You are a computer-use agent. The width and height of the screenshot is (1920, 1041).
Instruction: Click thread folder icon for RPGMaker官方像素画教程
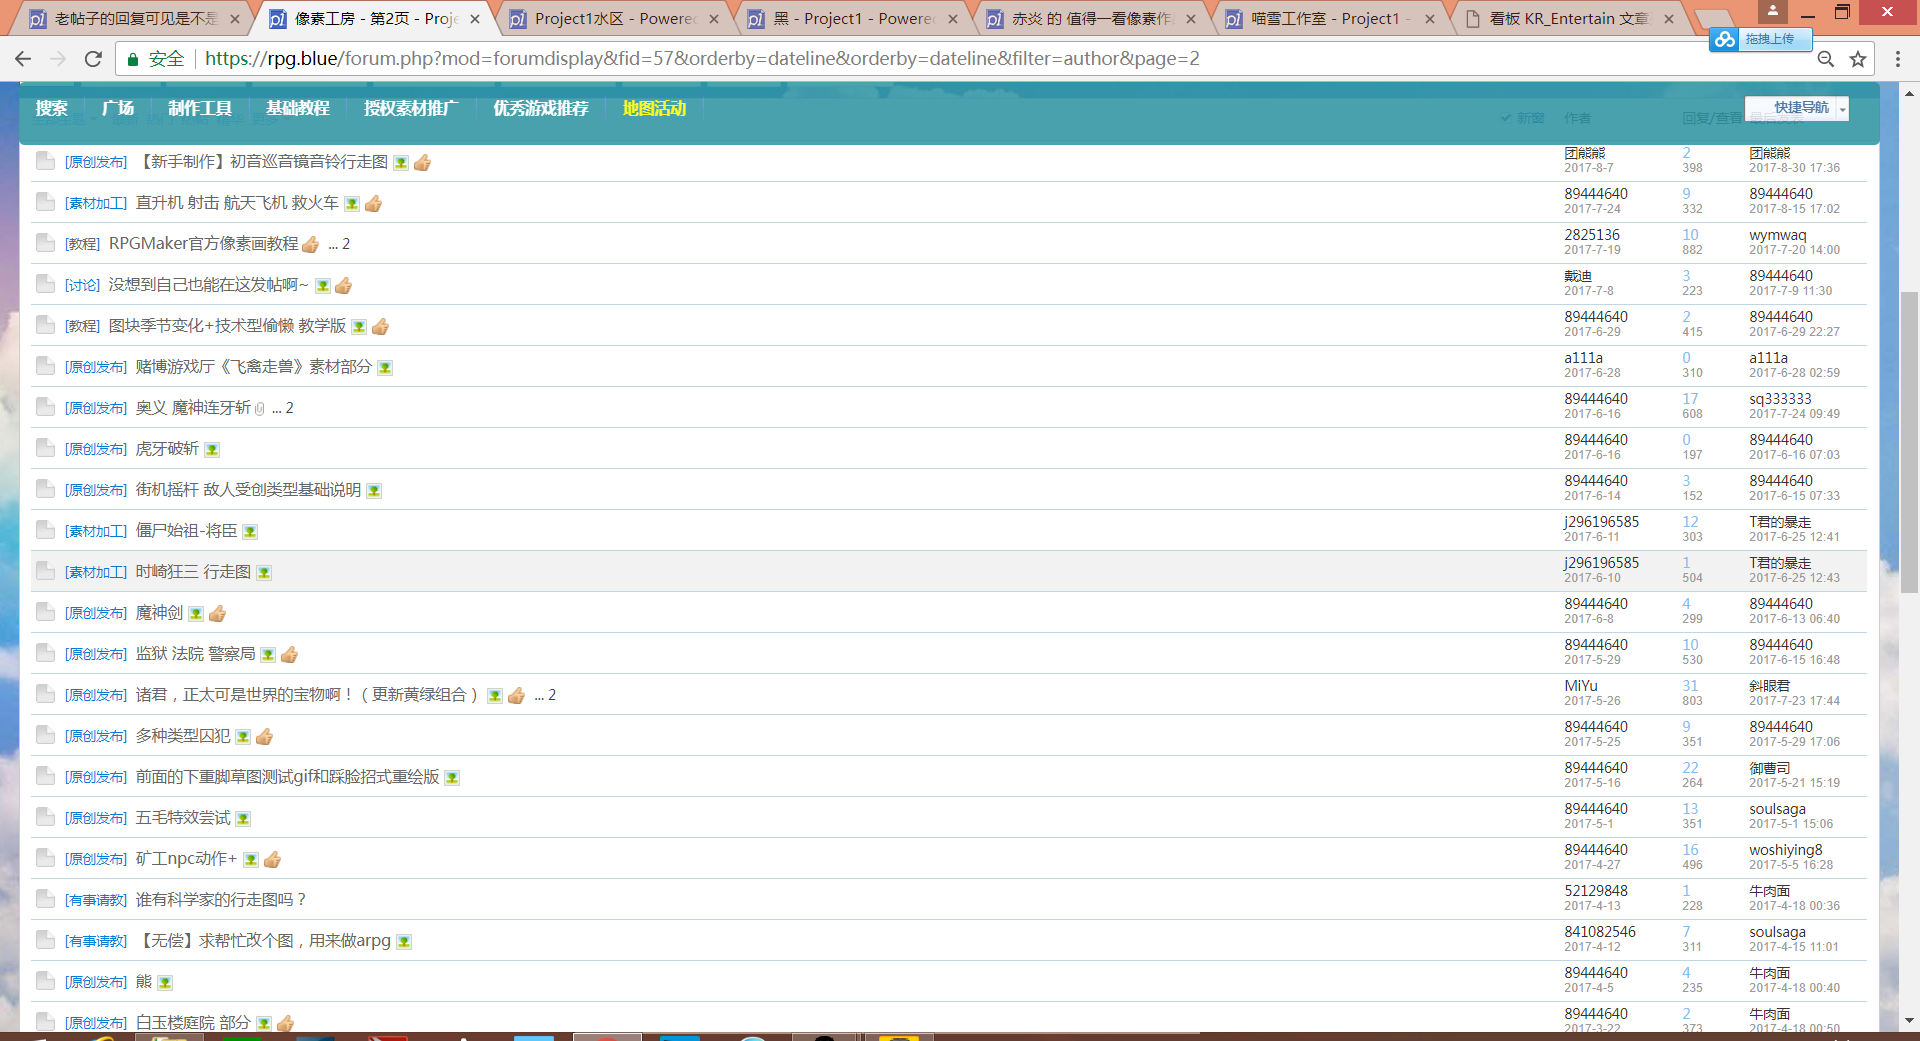45,243
